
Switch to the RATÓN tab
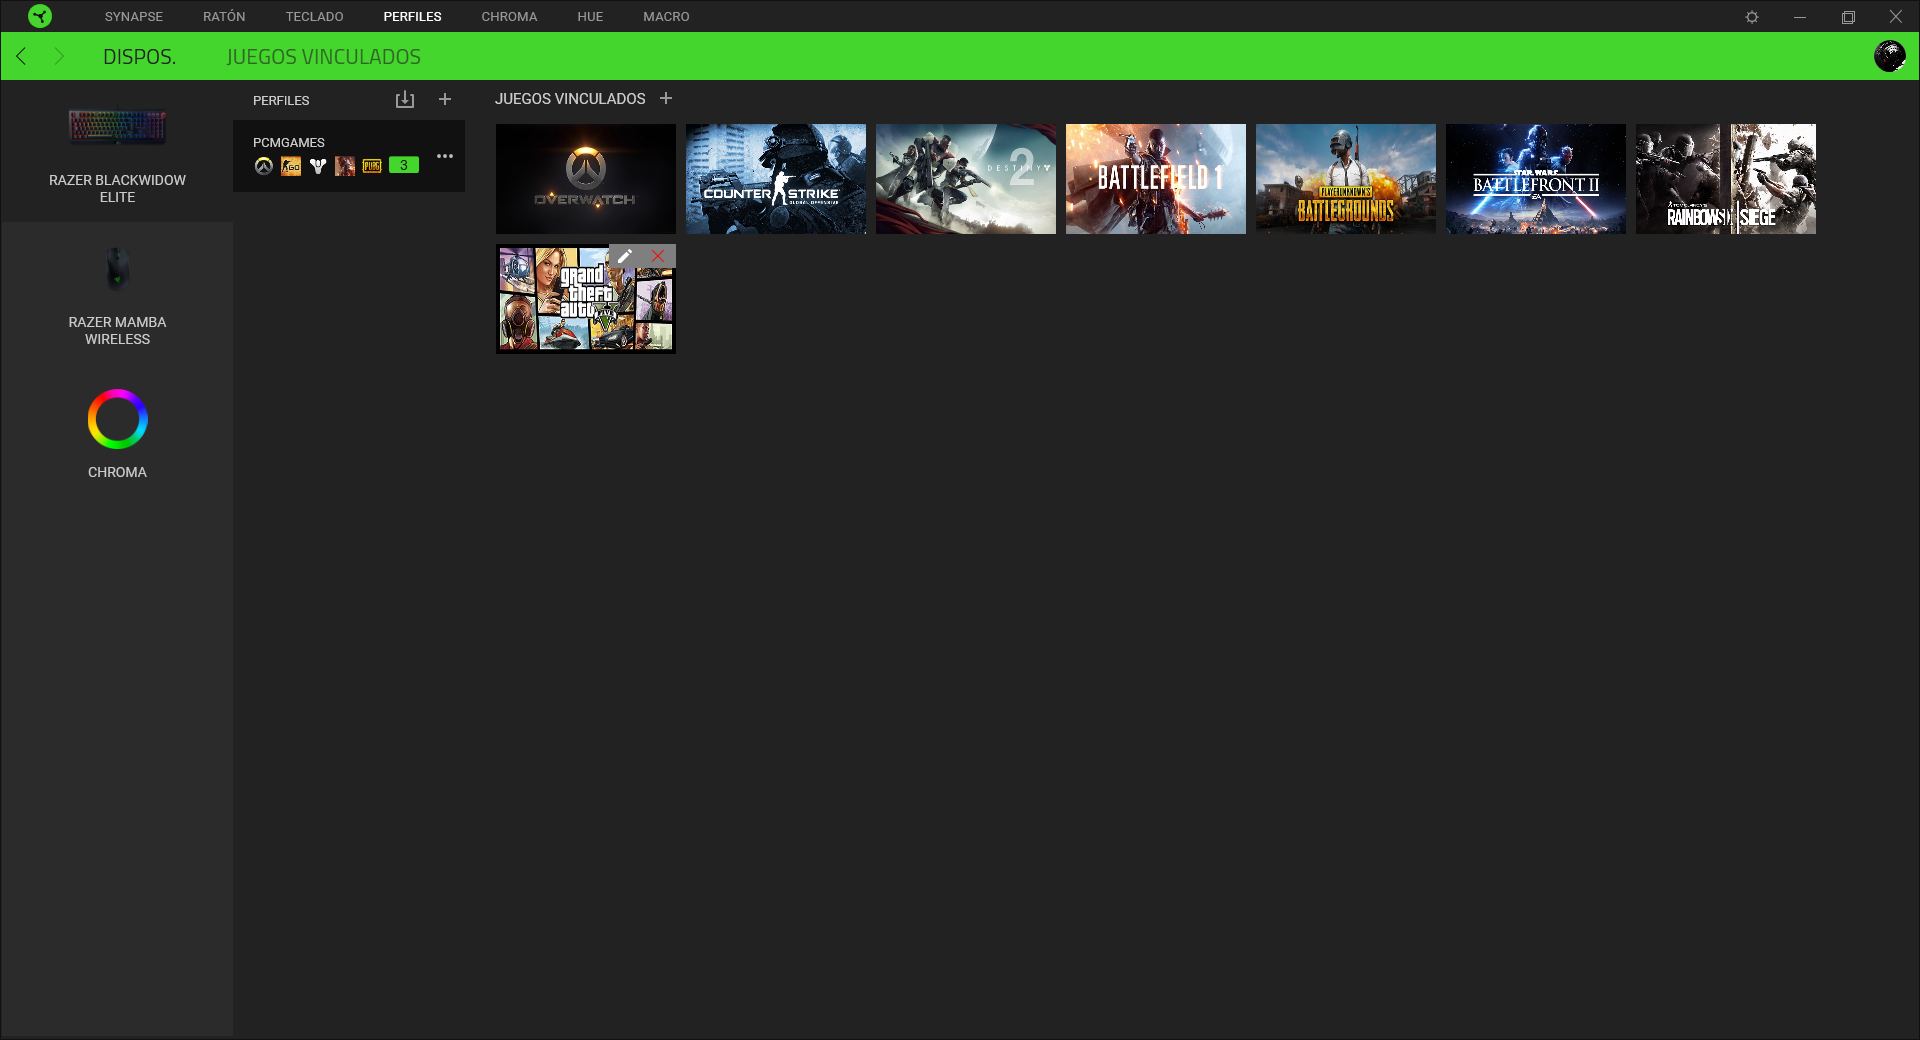point(224,17)
